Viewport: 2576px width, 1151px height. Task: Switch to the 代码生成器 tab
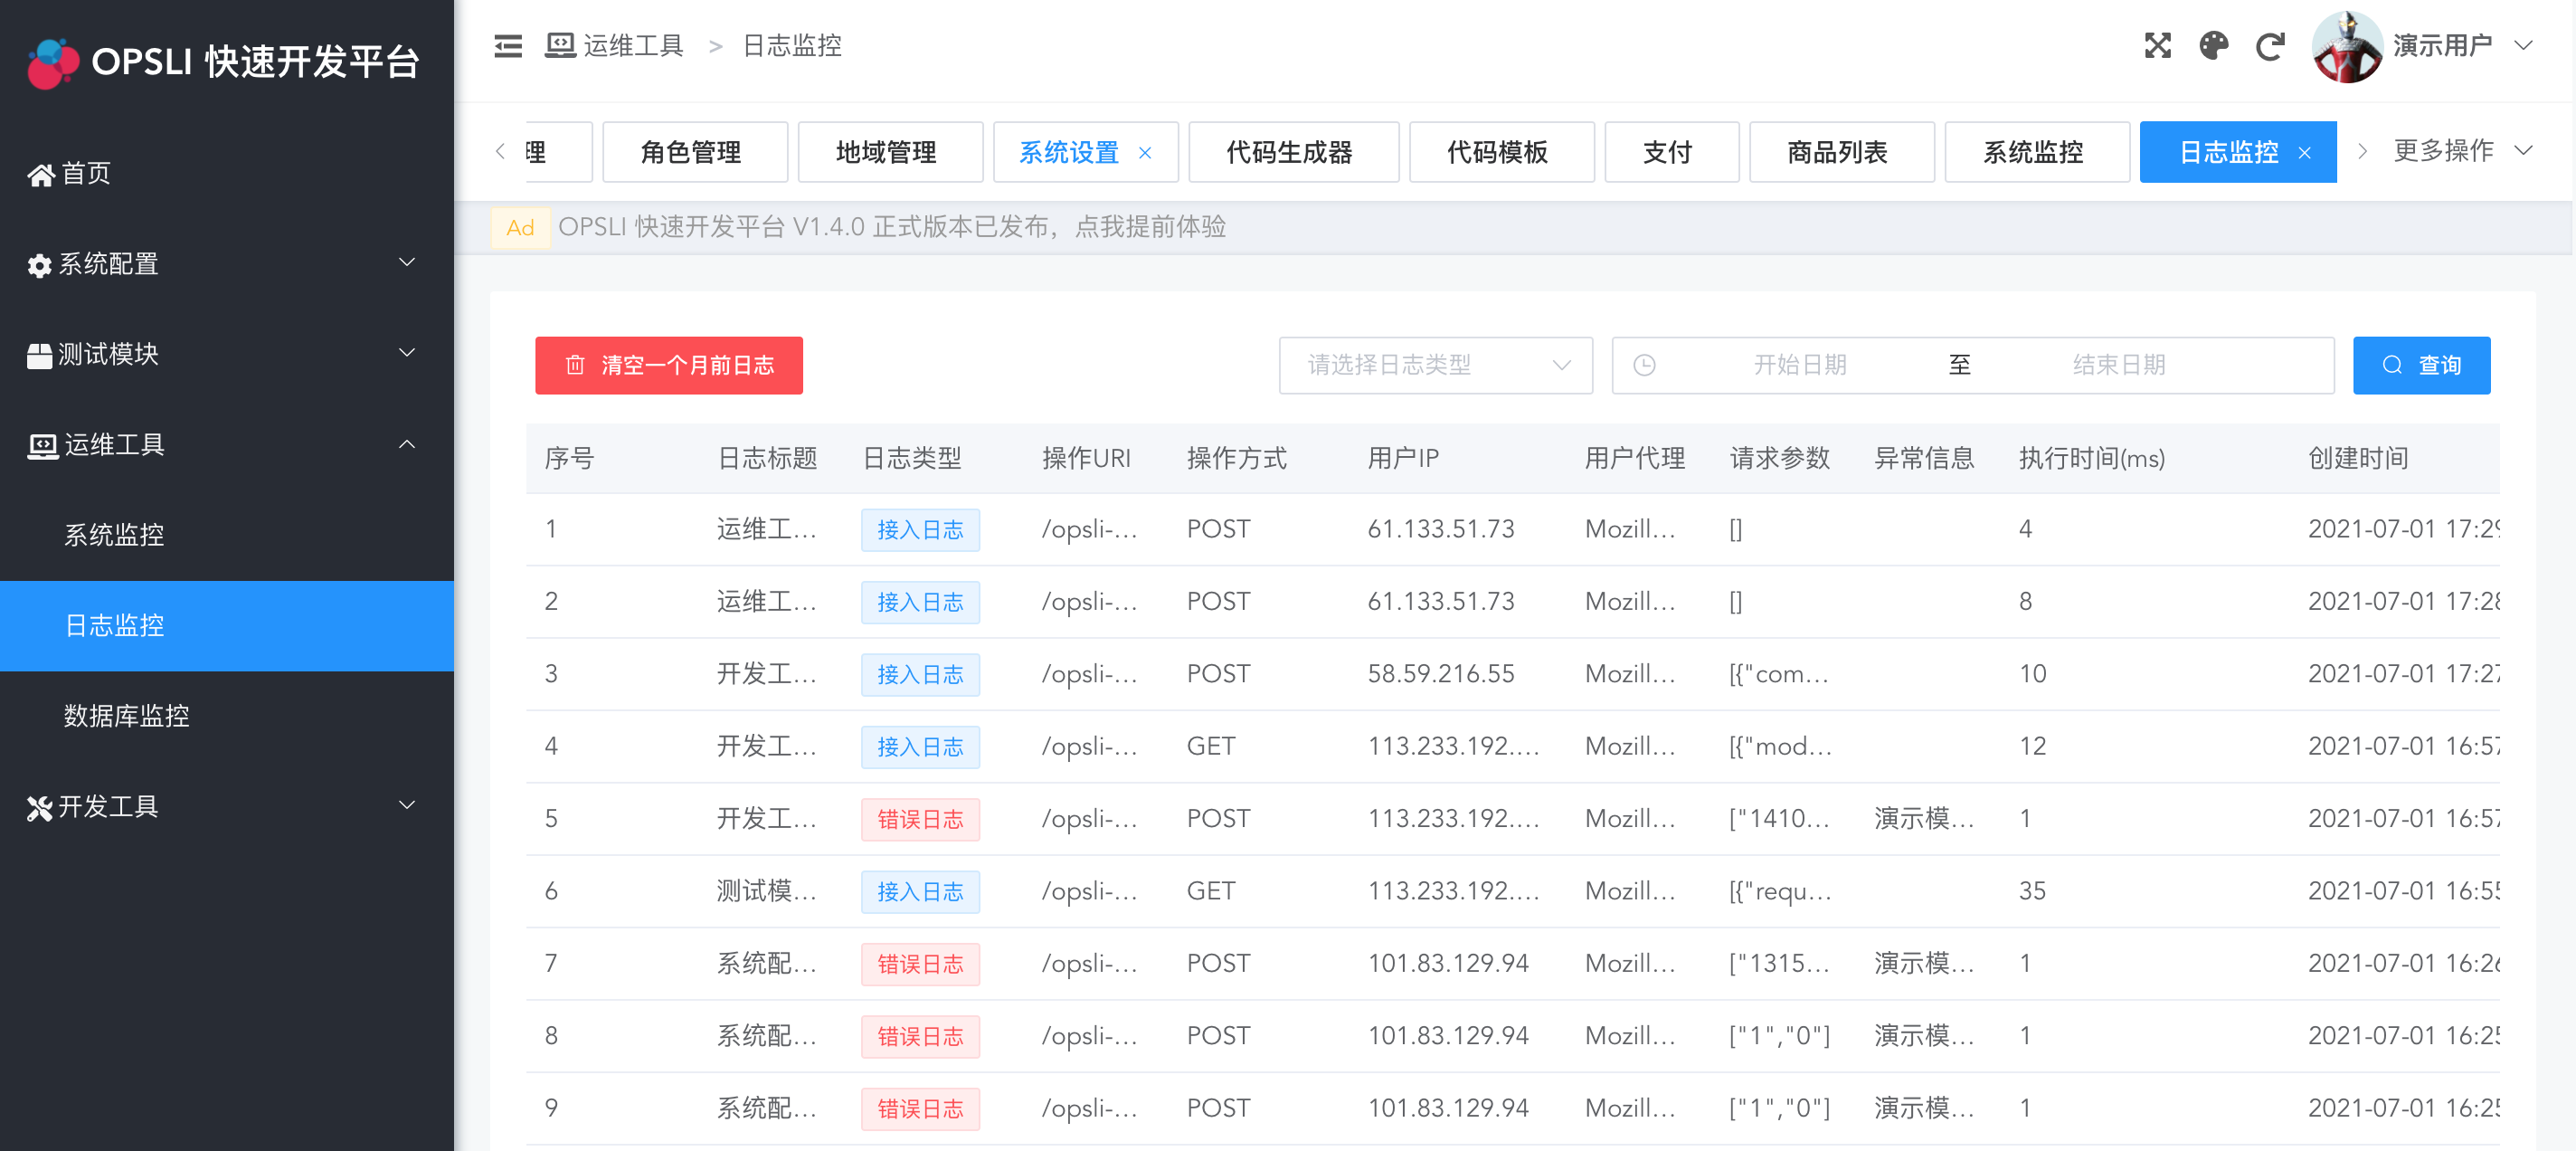pos(1289,152)
